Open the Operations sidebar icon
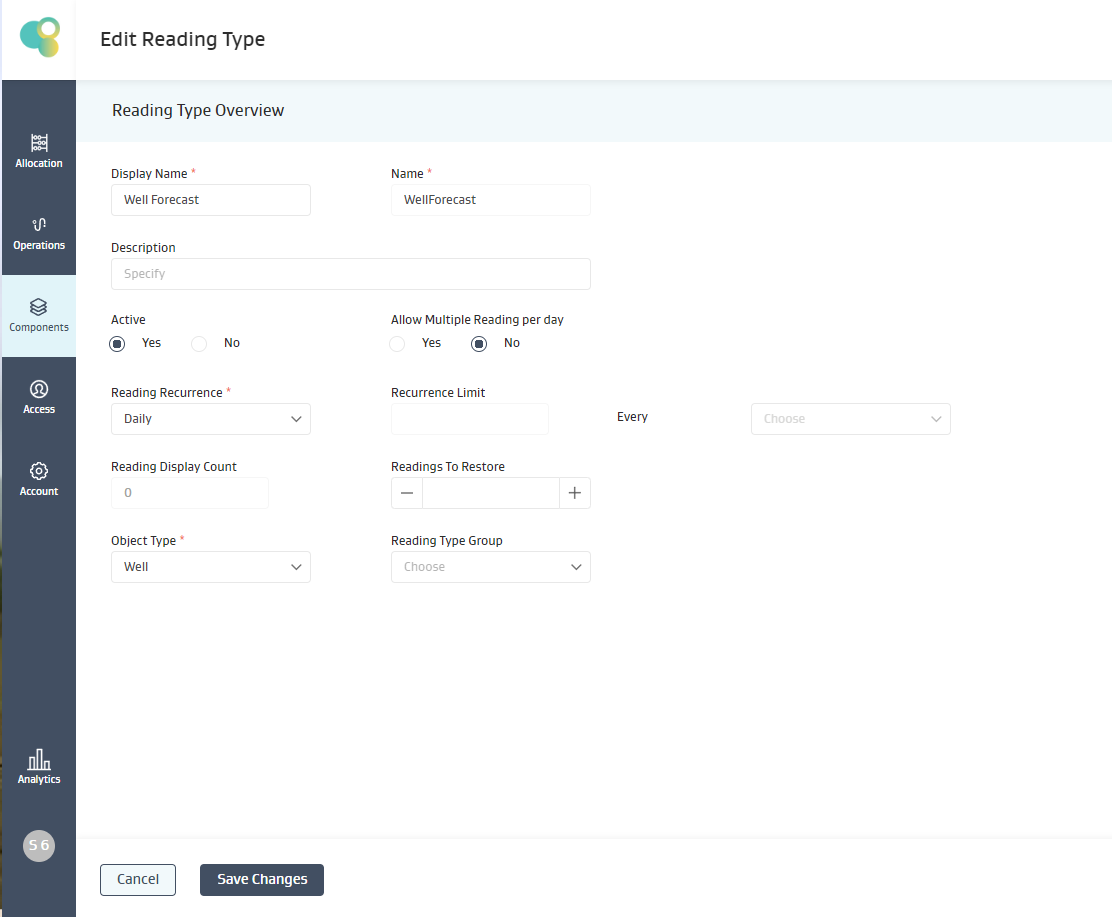The width and height of the screenshot is (1112, 917). [39, 225]
